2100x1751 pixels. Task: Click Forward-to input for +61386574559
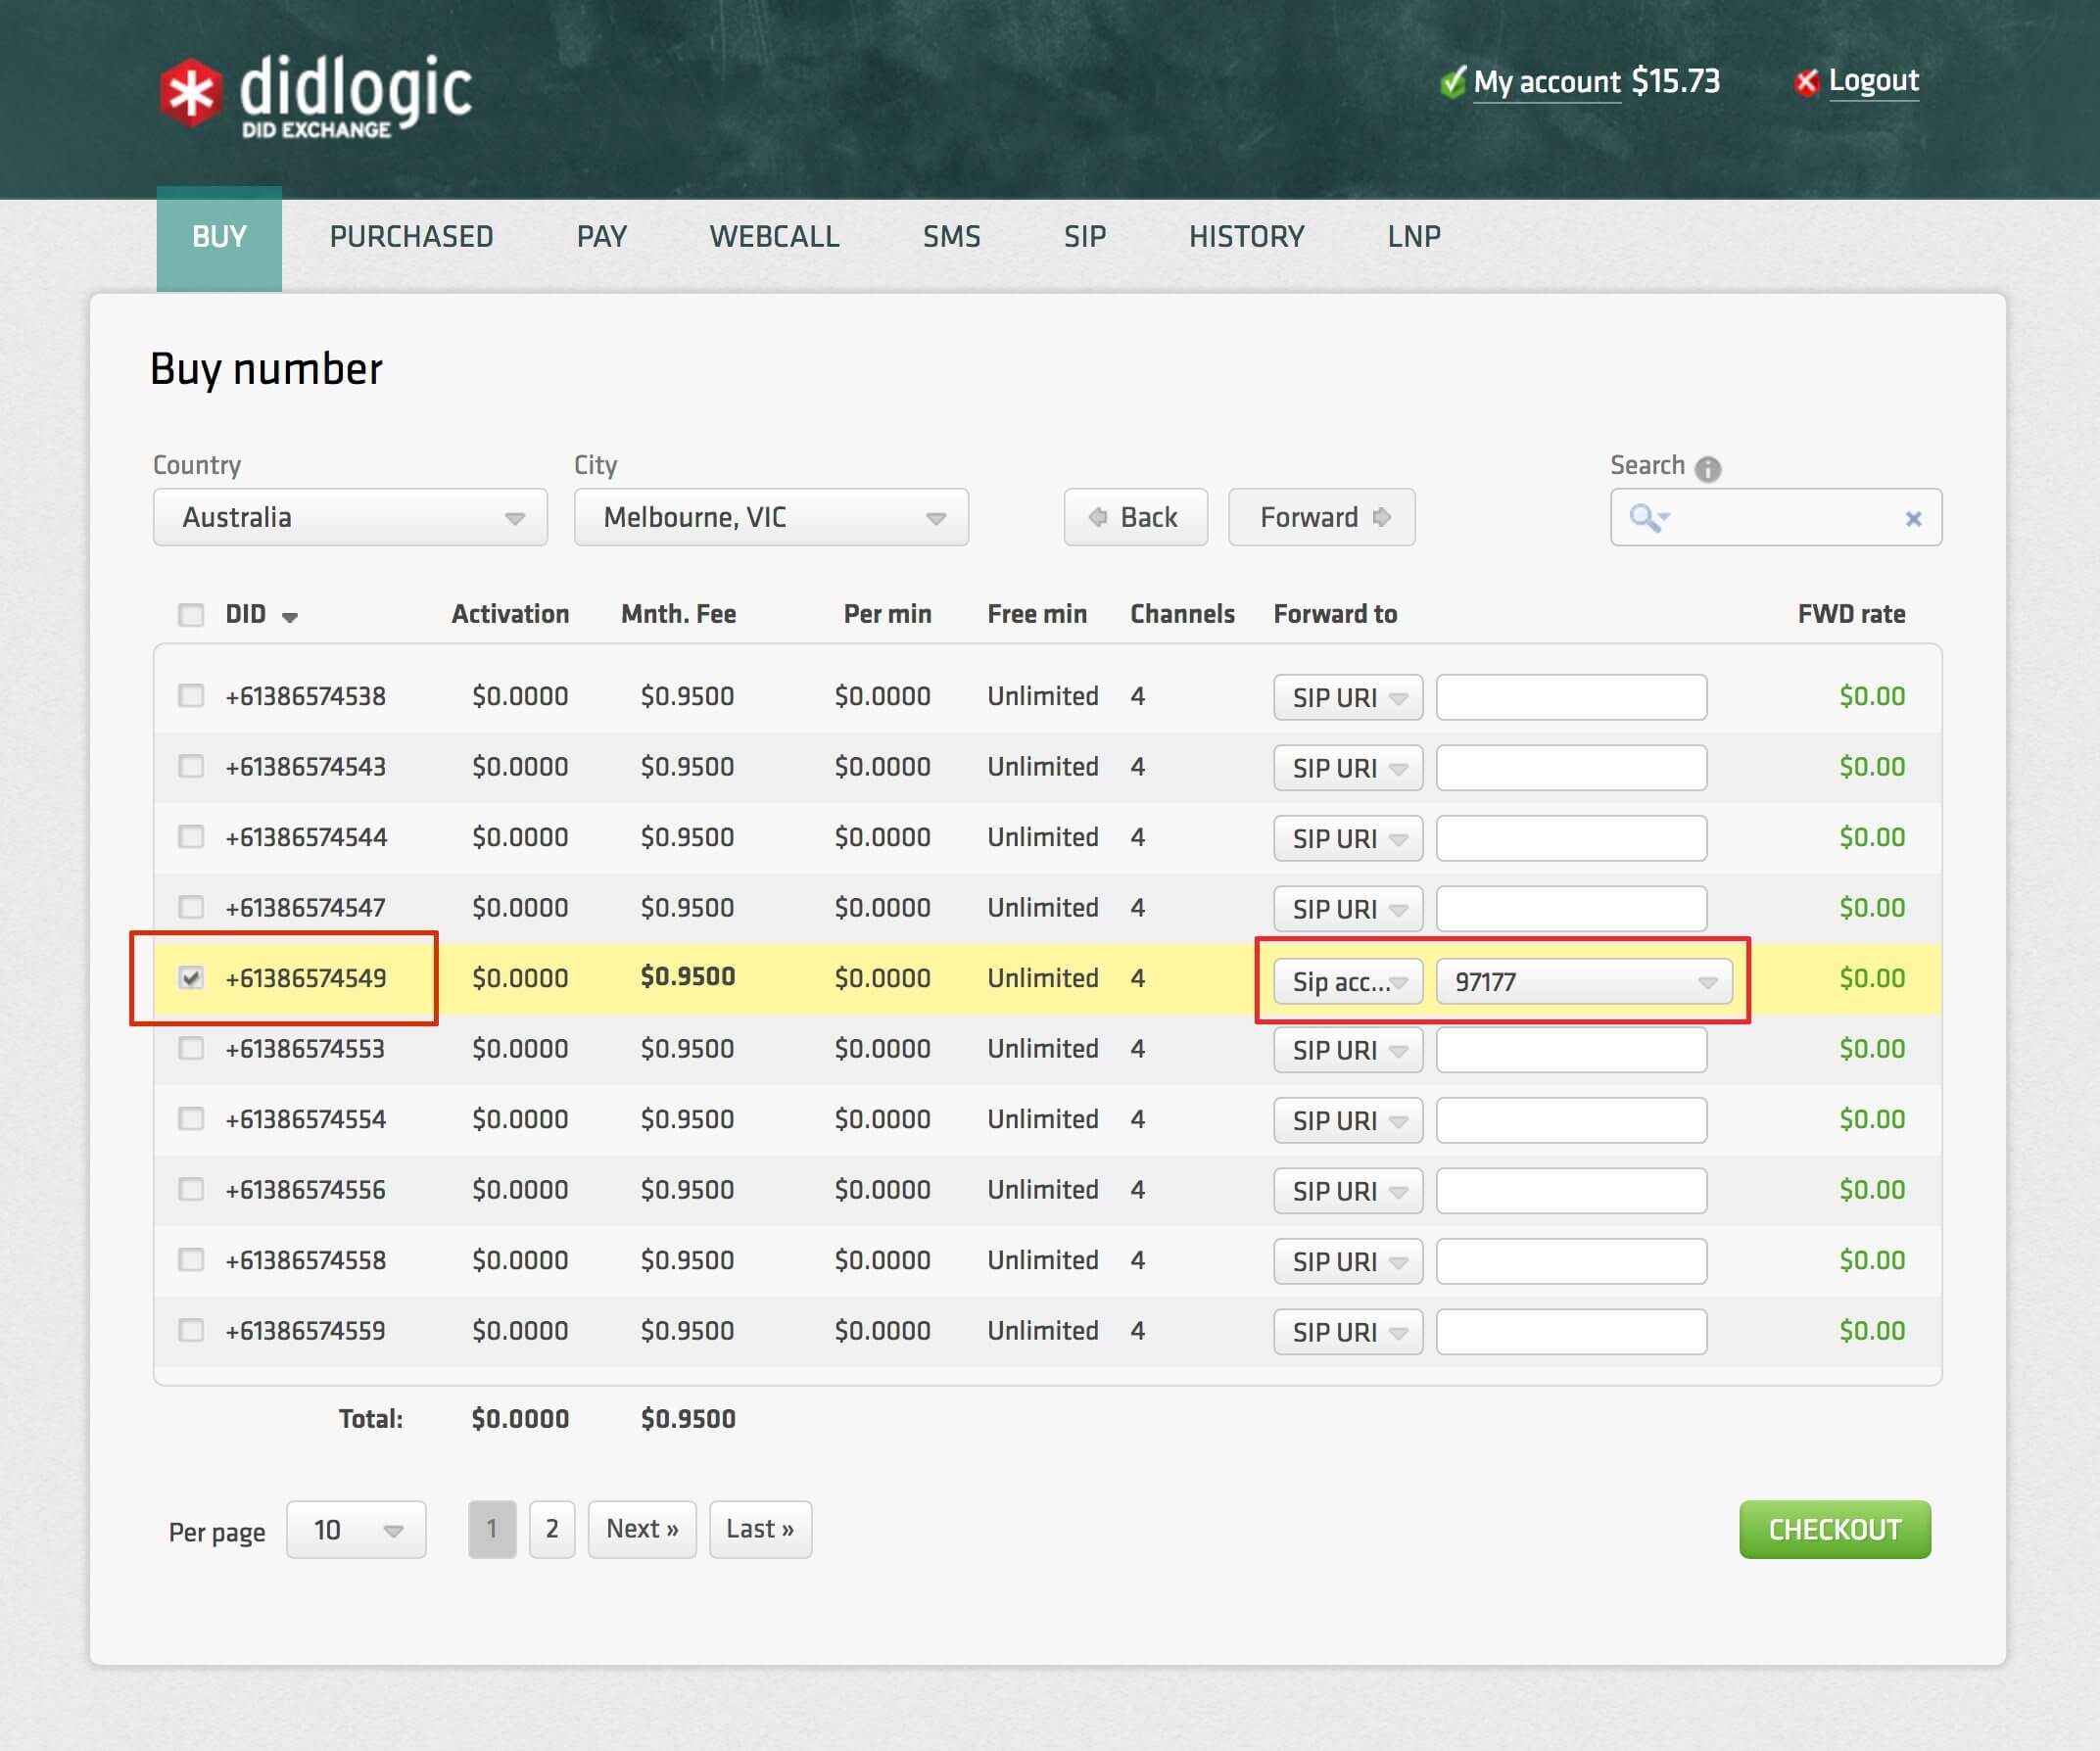click(x=1571, y=1331)
